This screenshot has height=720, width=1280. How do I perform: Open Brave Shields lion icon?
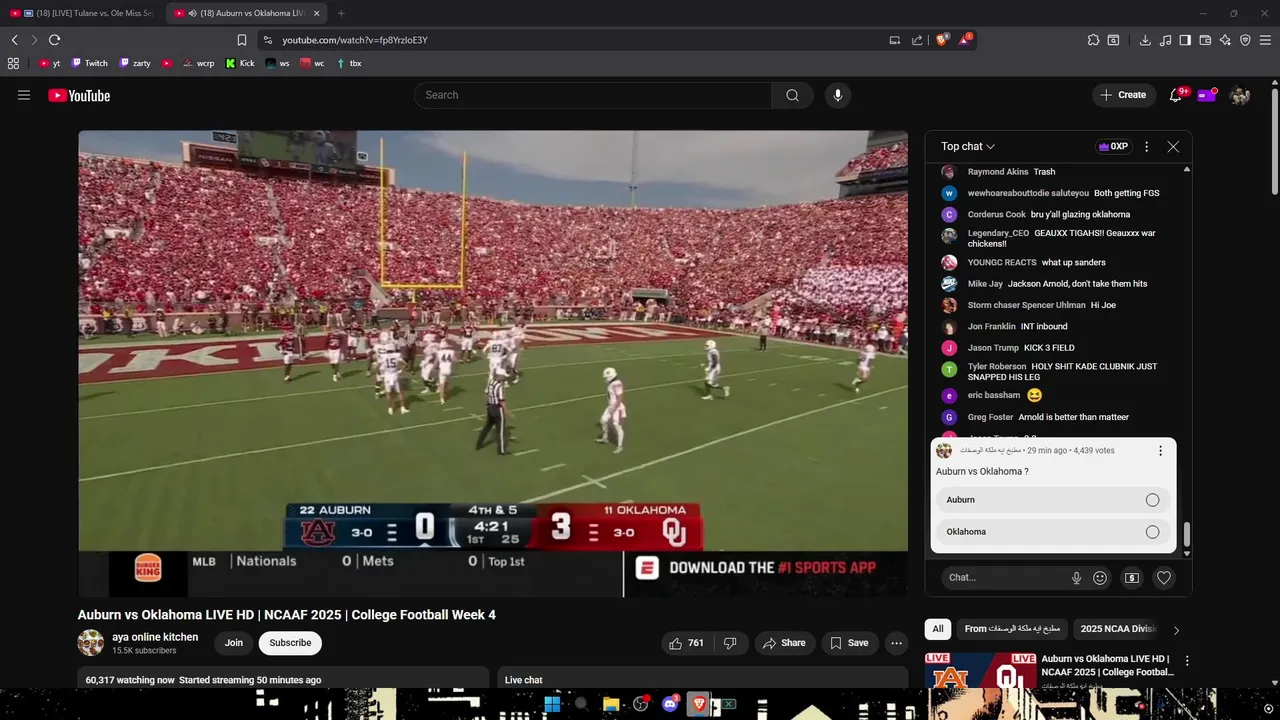942,40
